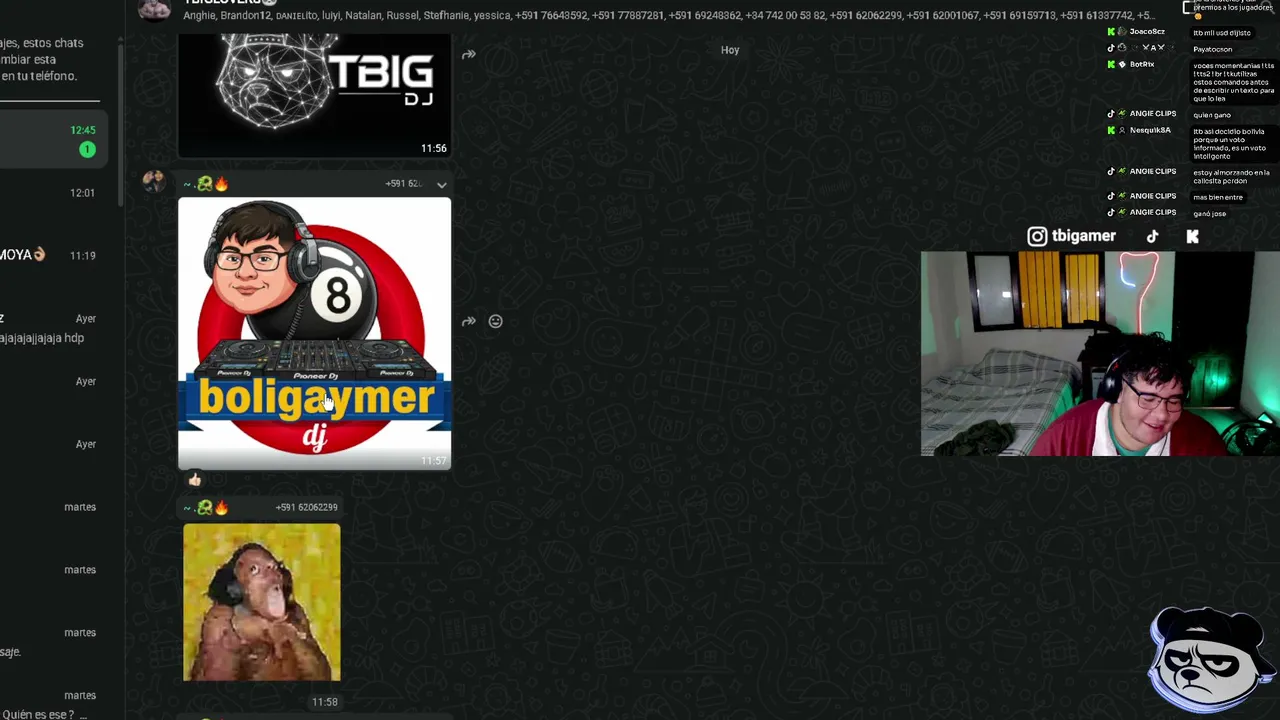Click the streamer webcam feed

[x=1100, y=353]
